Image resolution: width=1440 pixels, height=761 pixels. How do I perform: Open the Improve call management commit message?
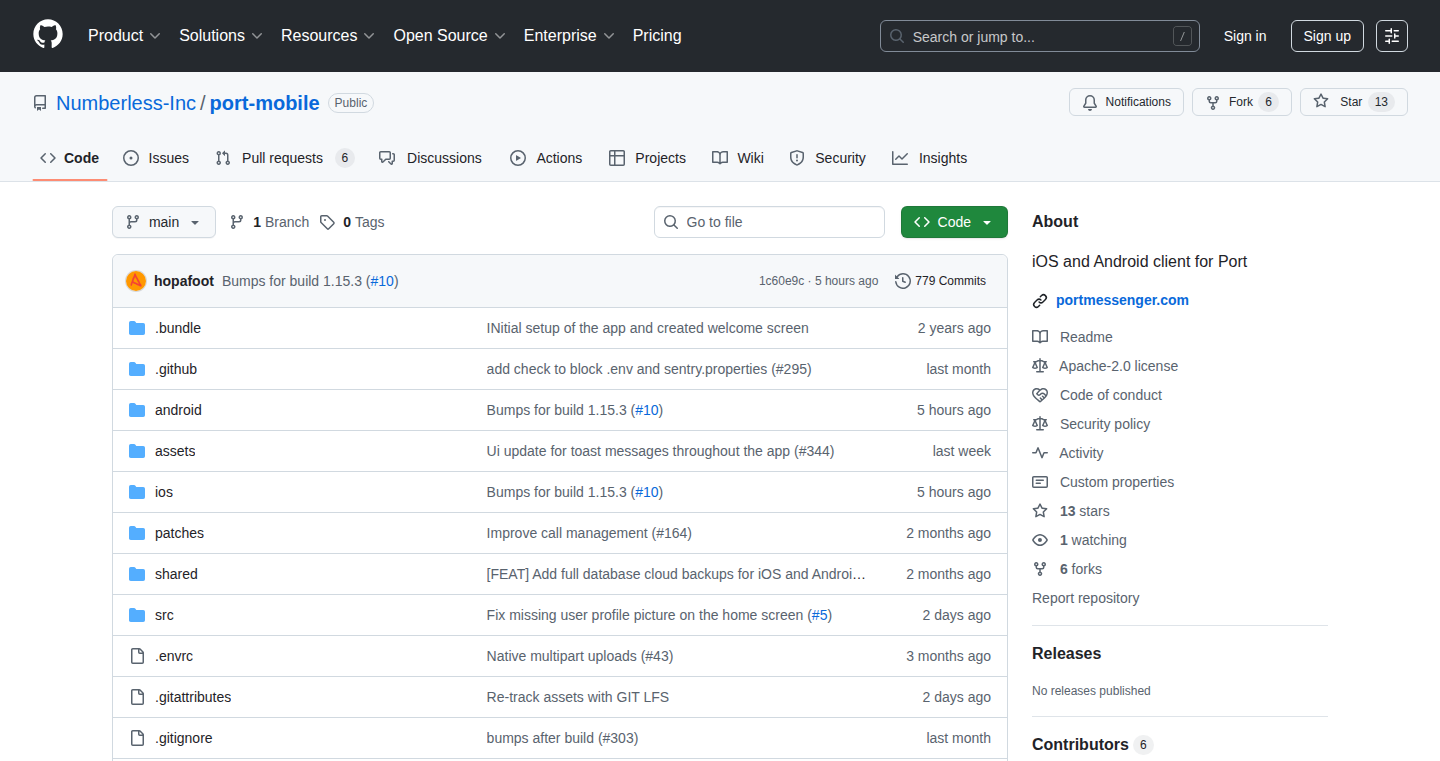(589, 533)
